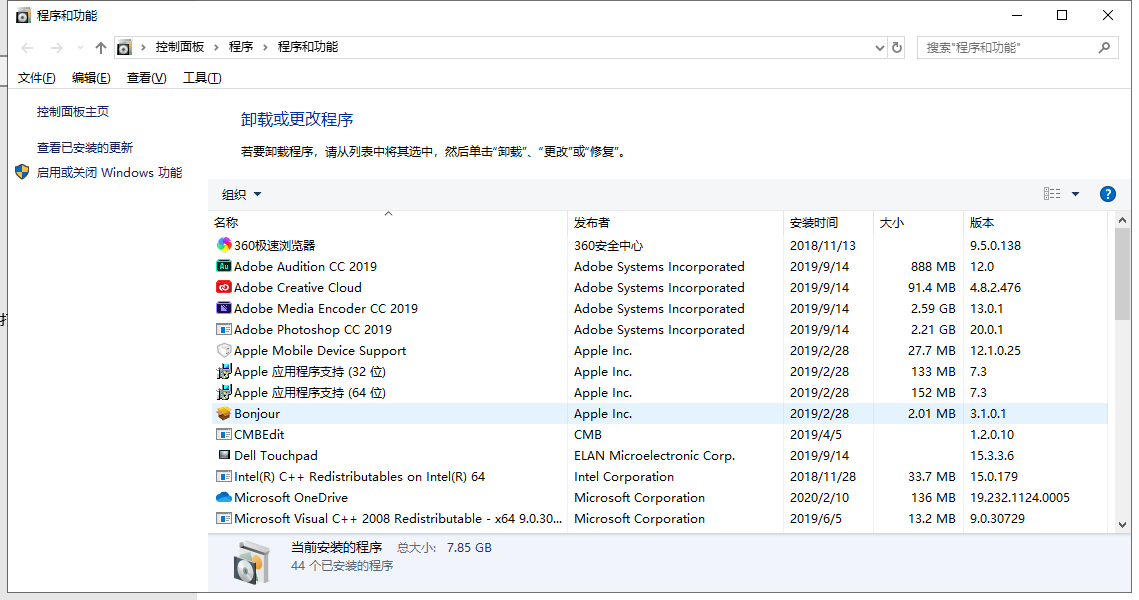The width and height of the screenshot is (1139, 600).
Task: Navigate forward with the forward arrow
Action: point(57,48)
